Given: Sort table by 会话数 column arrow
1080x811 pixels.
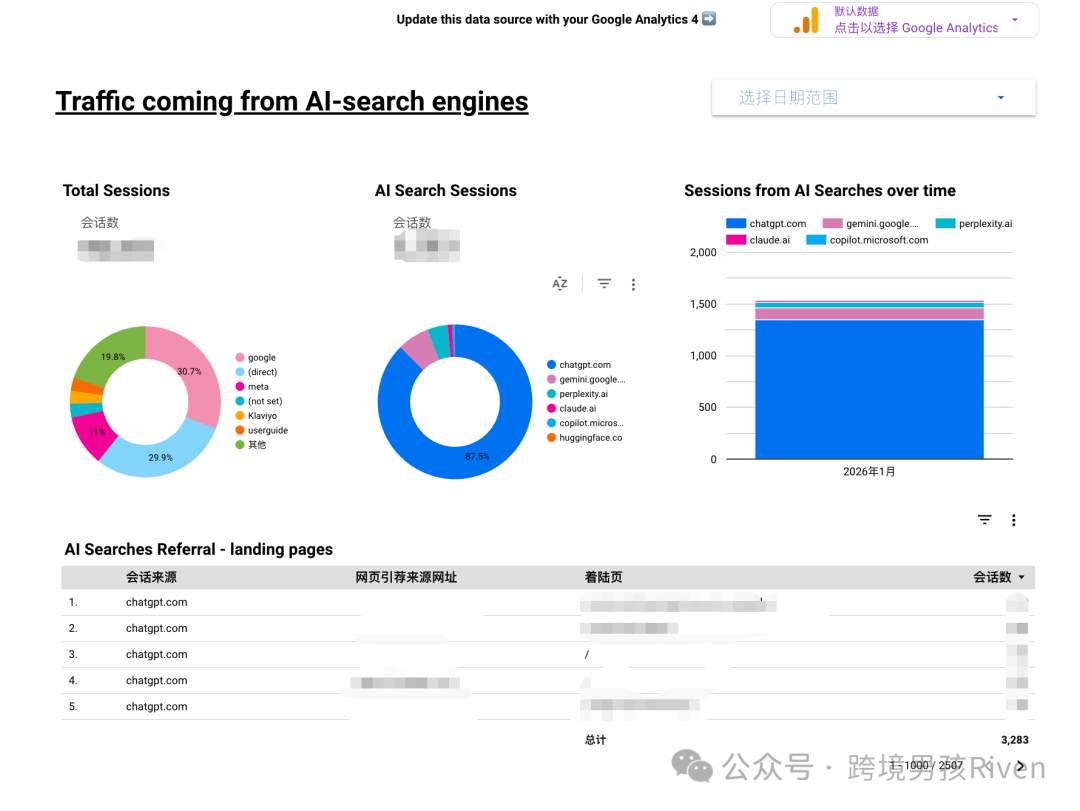Looking at the screenshot, I should pyautogui.click(x=1021, y=577).
